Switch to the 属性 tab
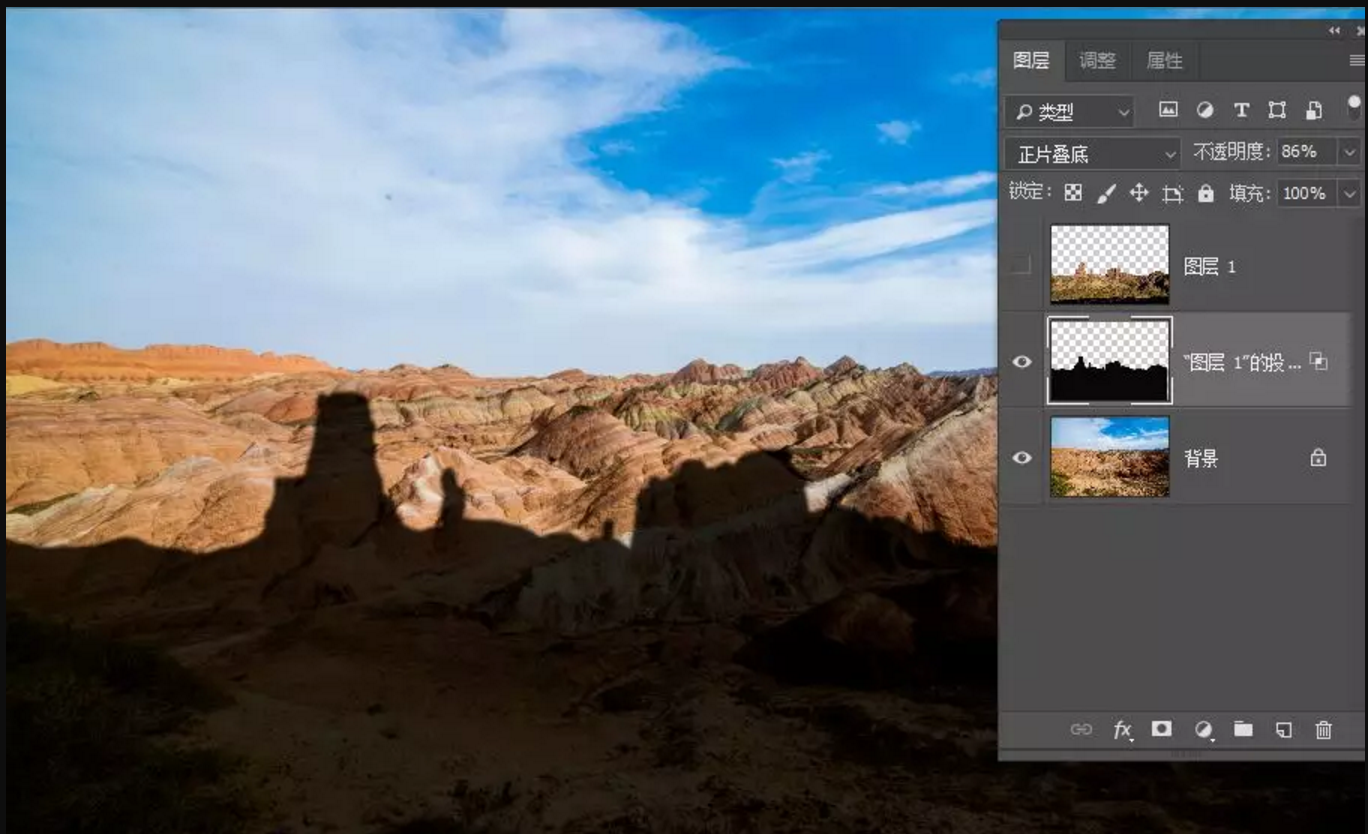 pos(1164,61)
